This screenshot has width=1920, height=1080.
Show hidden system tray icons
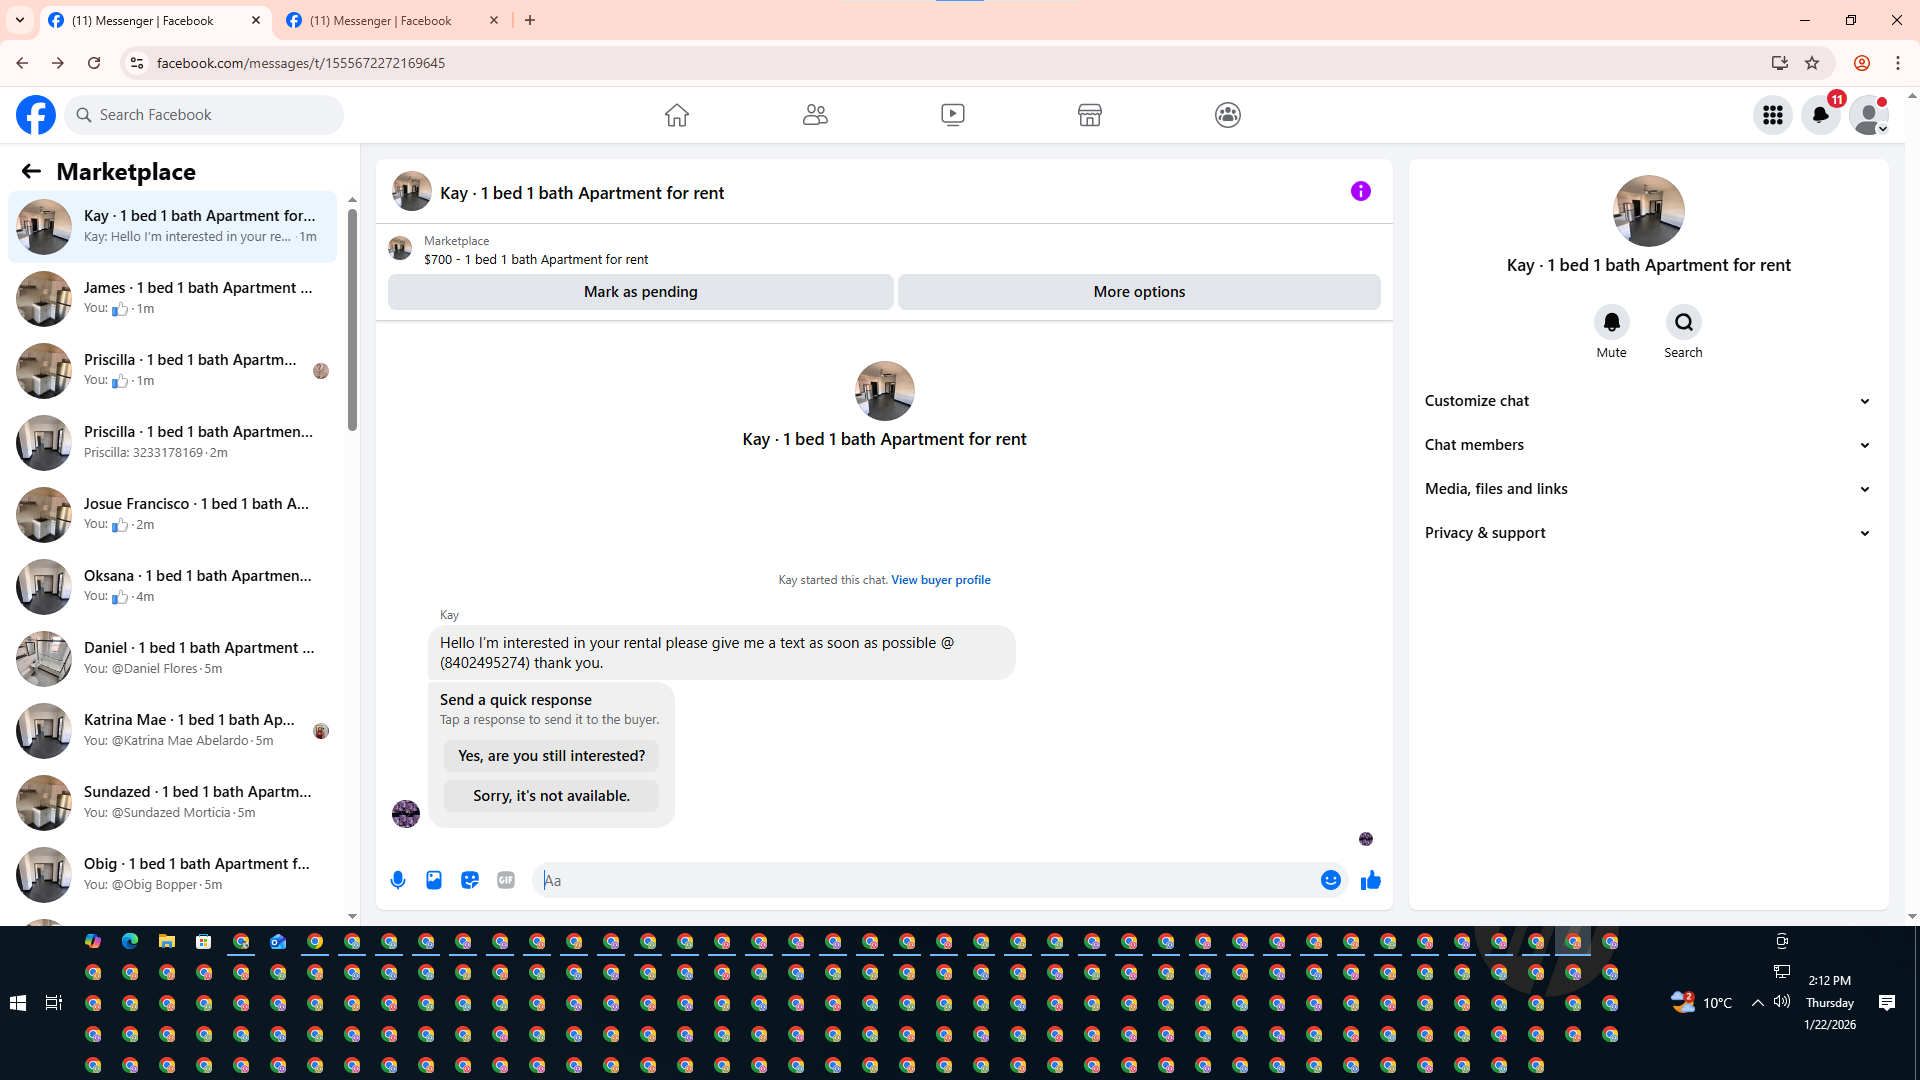pyautogui.click(x=1757, y=1003)
